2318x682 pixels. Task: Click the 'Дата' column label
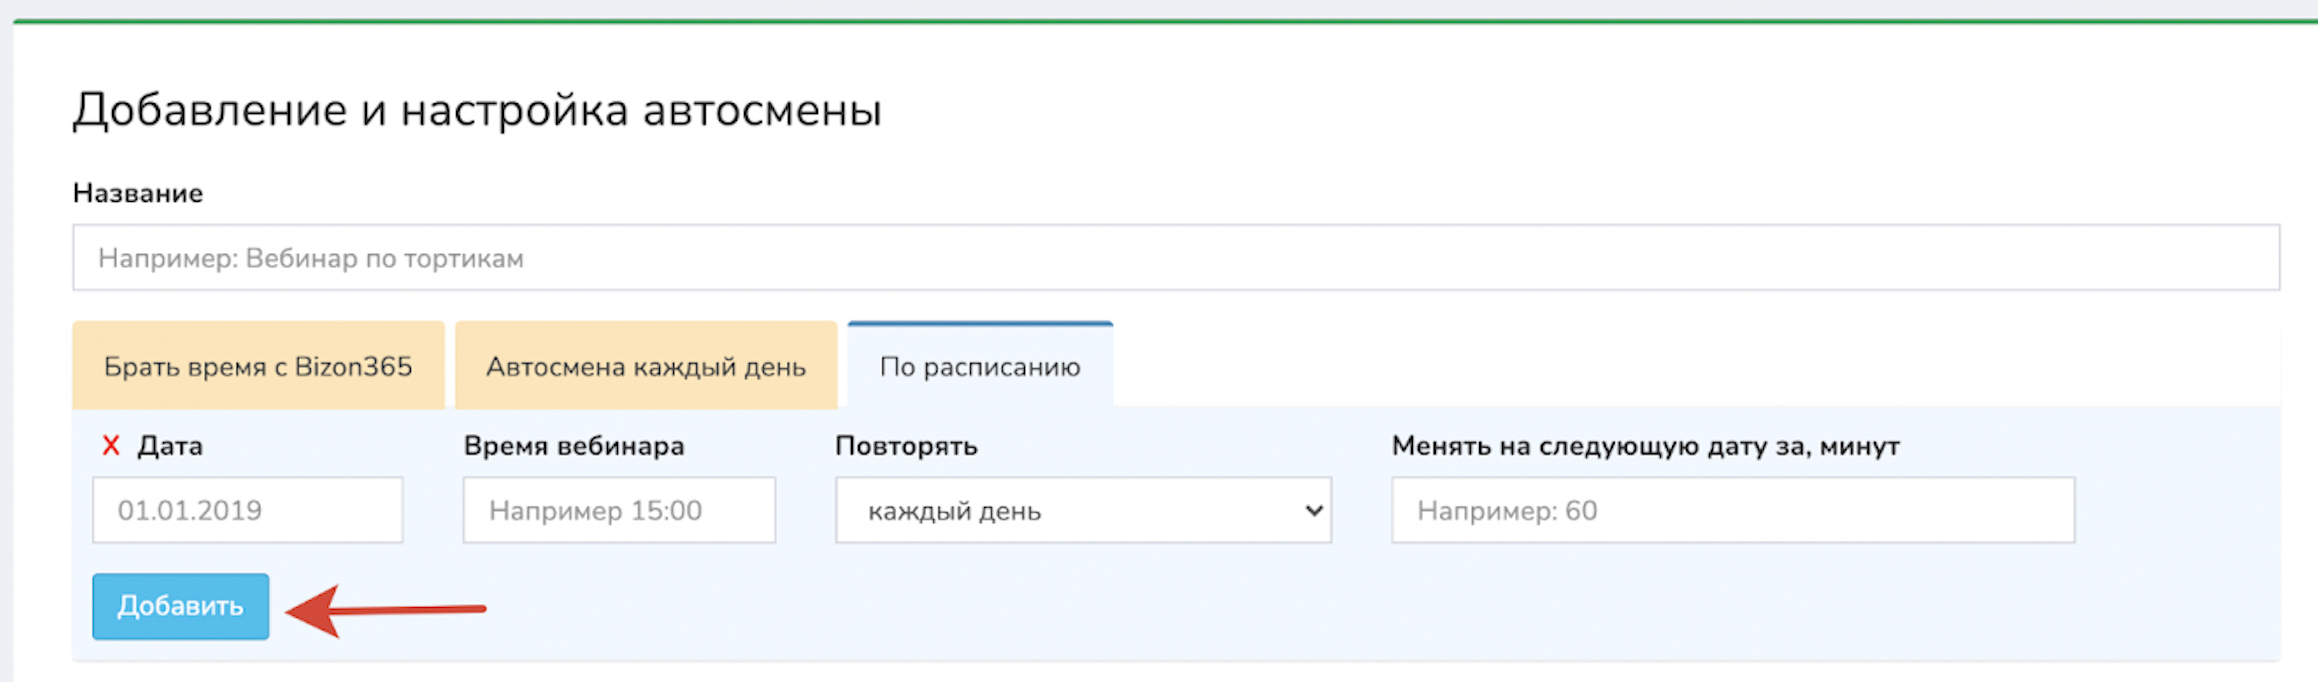click(170, 446)
